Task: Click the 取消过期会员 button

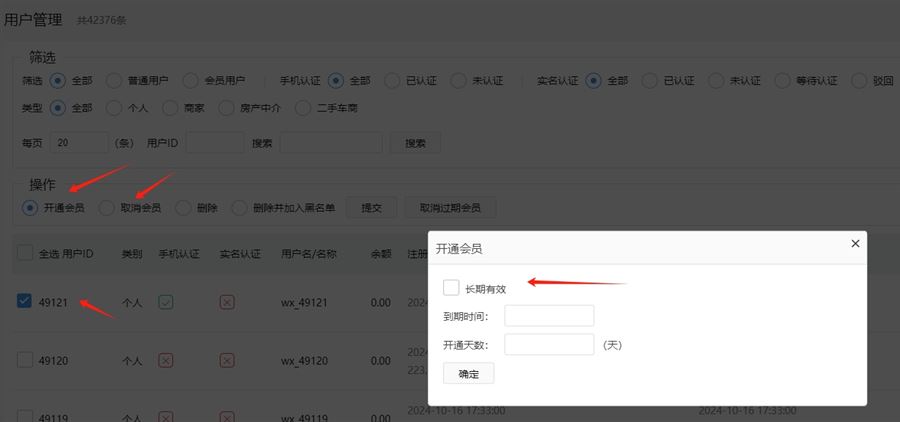Action: pos(450,208)
